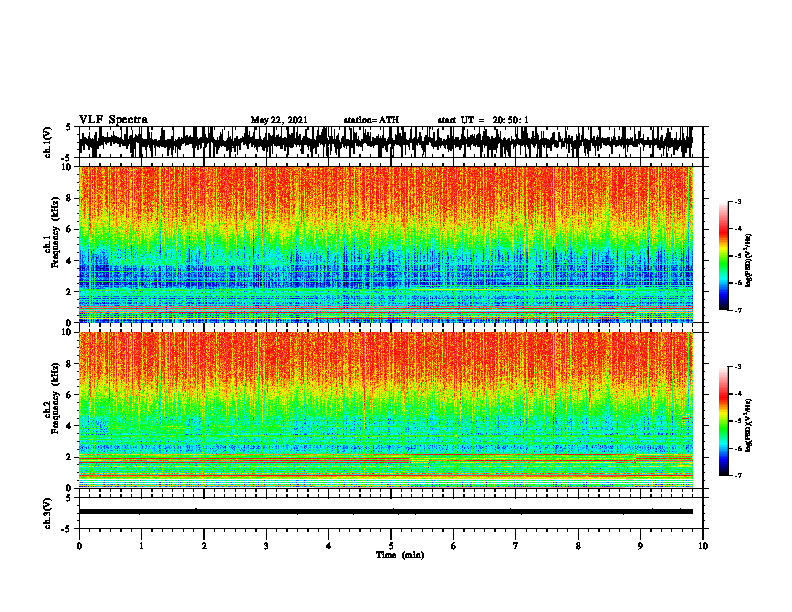Click the ch.1 spectrogram color bar

point(723,255)
